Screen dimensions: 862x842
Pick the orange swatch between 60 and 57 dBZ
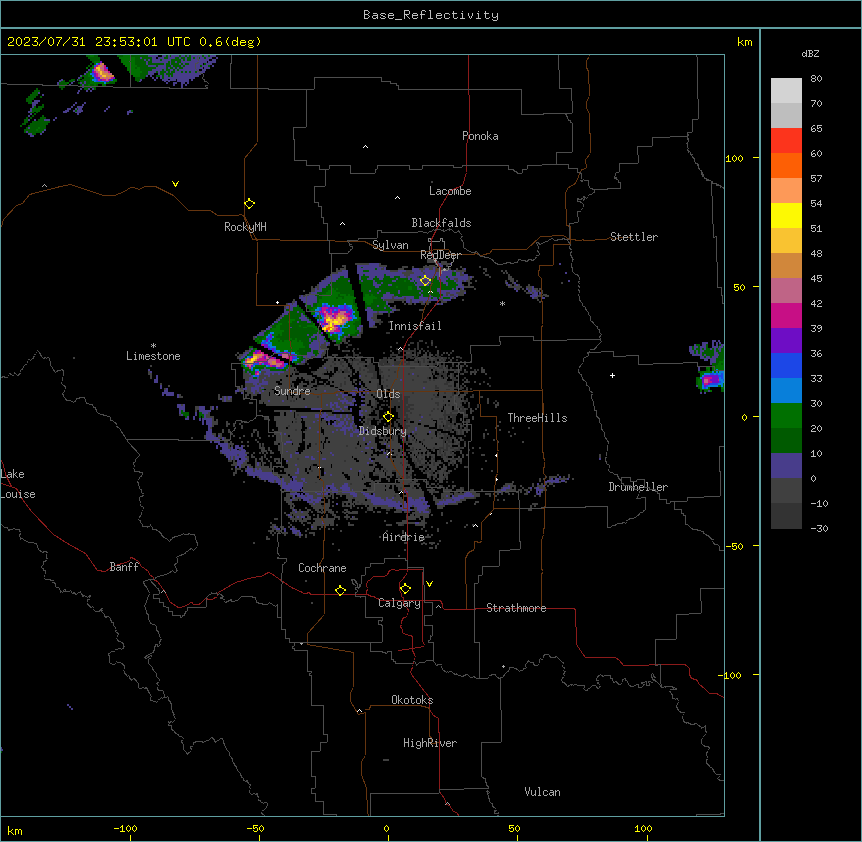[x=786, y=165]
